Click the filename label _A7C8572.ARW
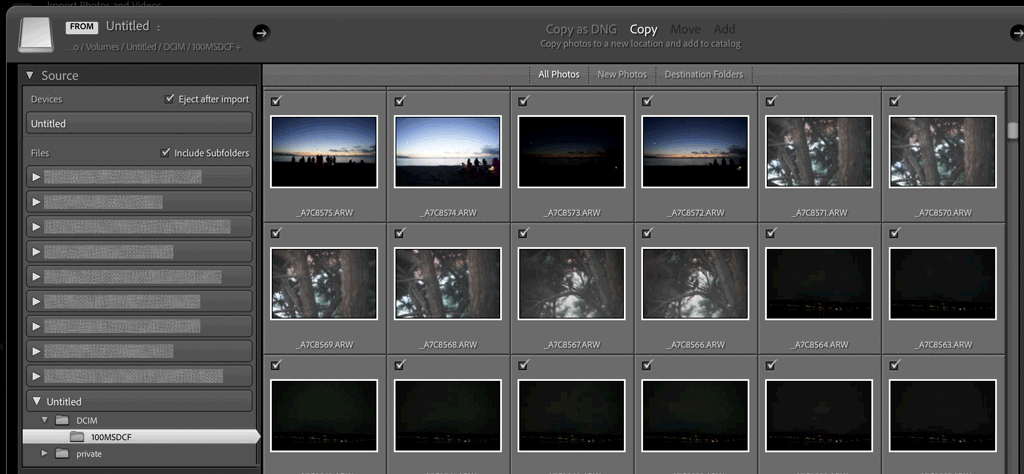The image size is (1024, 474). tap(696, 213)
